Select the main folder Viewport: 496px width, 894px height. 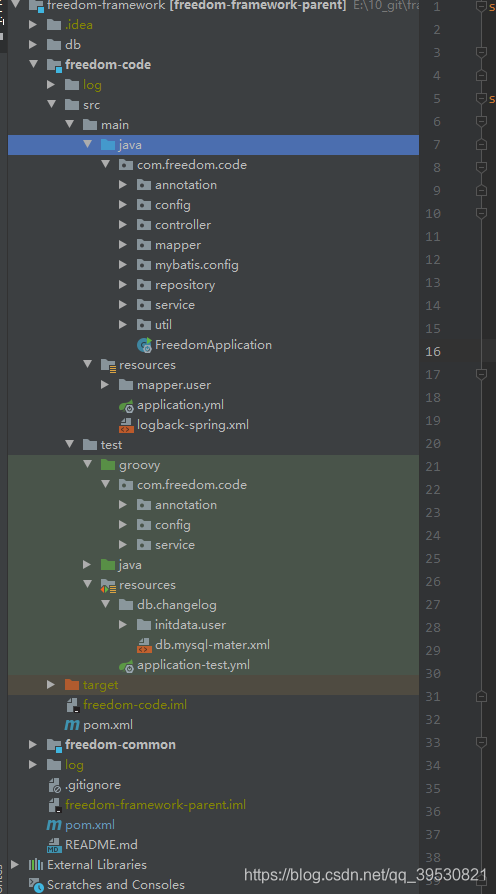click(115, 125)
